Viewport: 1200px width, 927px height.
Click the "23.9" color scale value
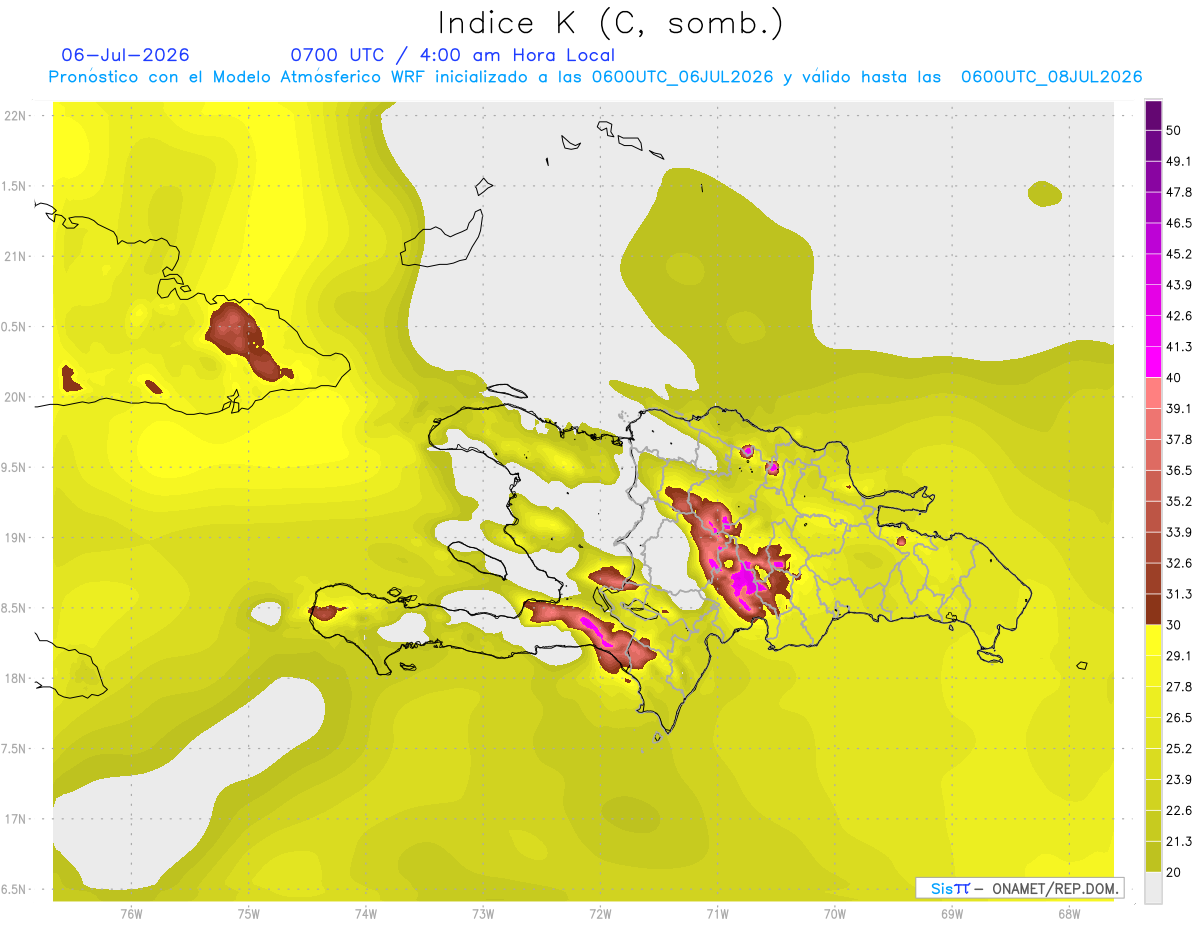coord(1179,780)
